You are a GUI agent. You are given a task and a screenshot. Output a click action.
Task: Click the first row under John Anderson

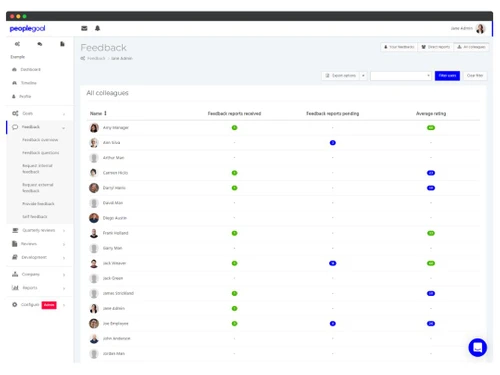pos(283,354)
